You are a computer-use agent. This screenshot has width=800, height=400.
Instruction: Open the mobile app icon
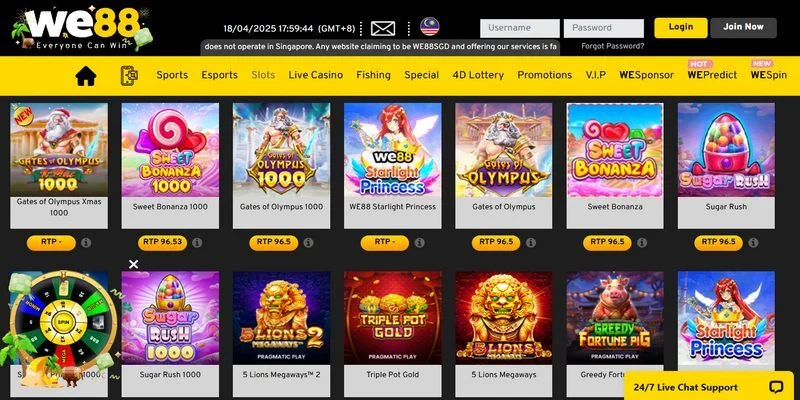pos(129,76)
